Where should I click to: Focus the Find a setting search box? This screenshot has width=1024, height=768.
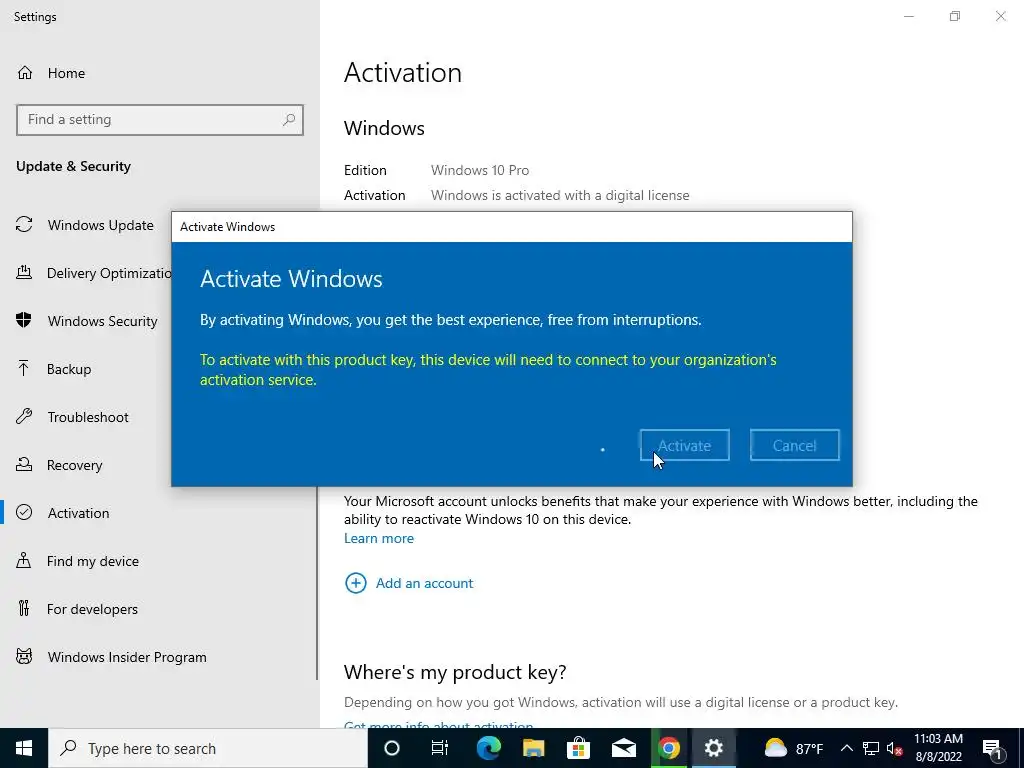coord(159,120)
